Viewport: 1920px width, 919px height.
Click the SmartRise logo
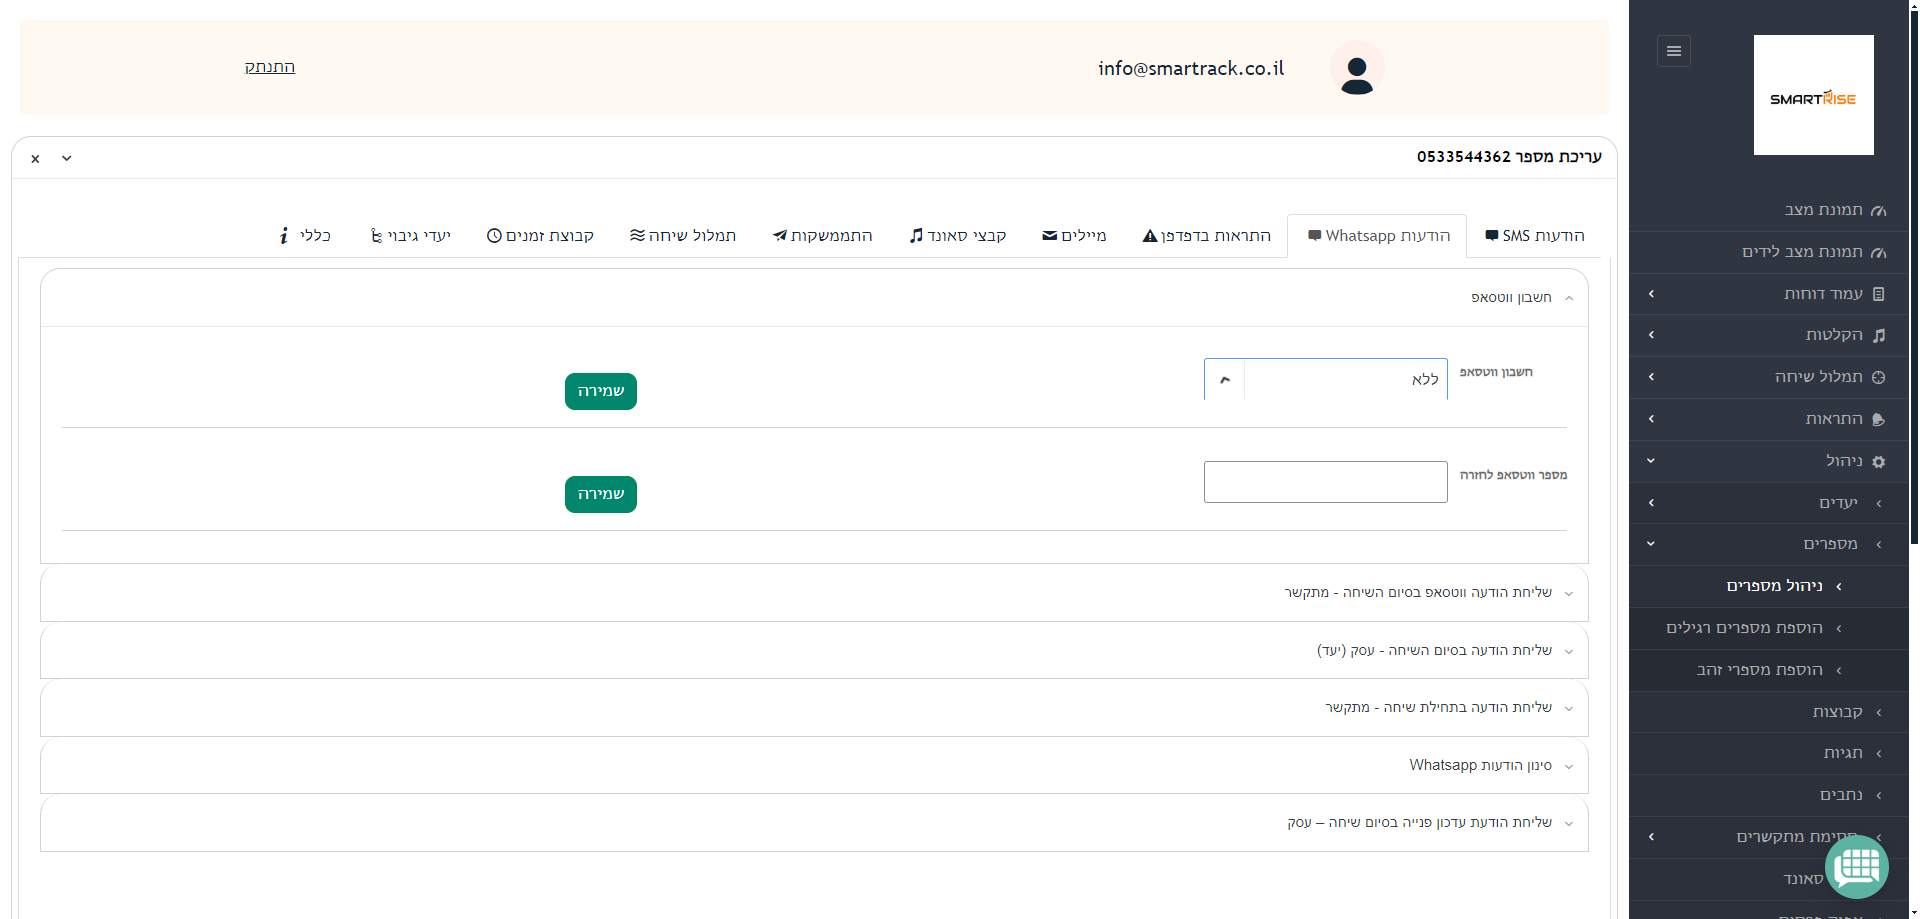click(1813, 95)
